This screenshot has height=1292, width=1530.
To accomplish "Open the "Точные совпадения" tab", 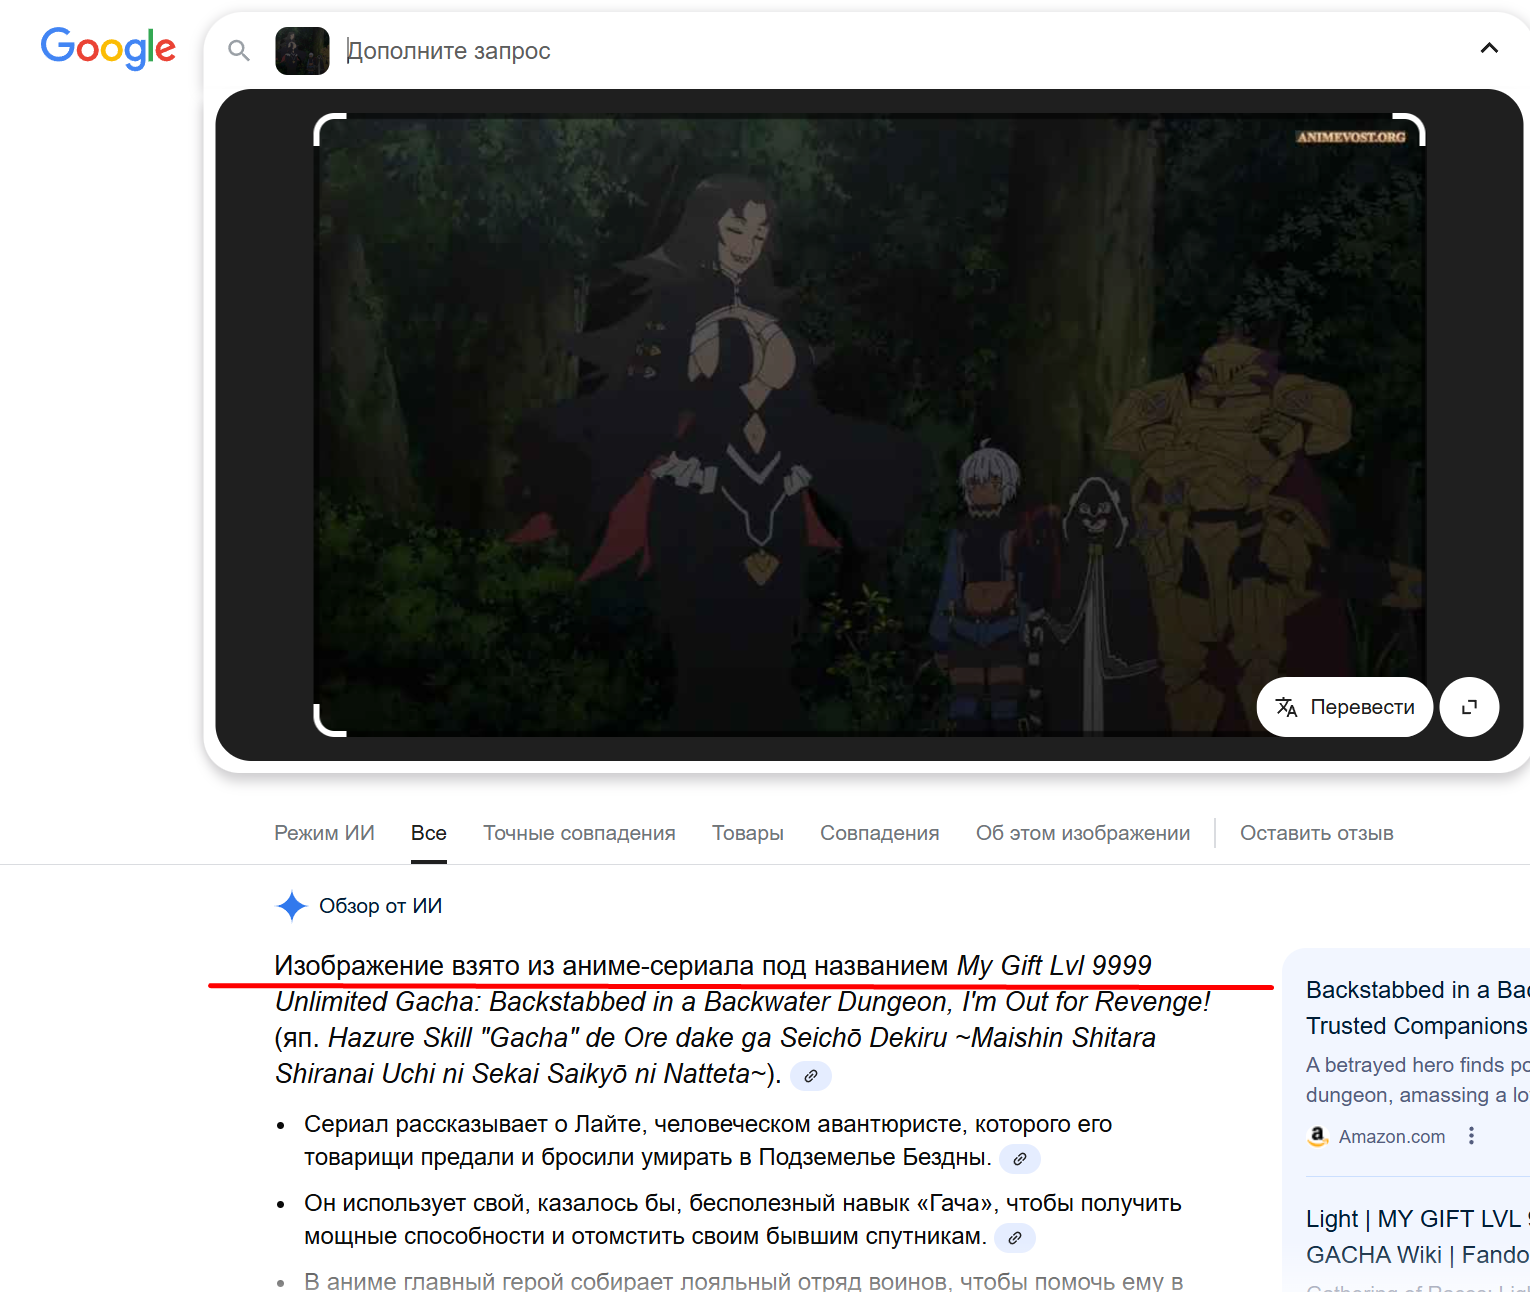I will pos(579,833).
